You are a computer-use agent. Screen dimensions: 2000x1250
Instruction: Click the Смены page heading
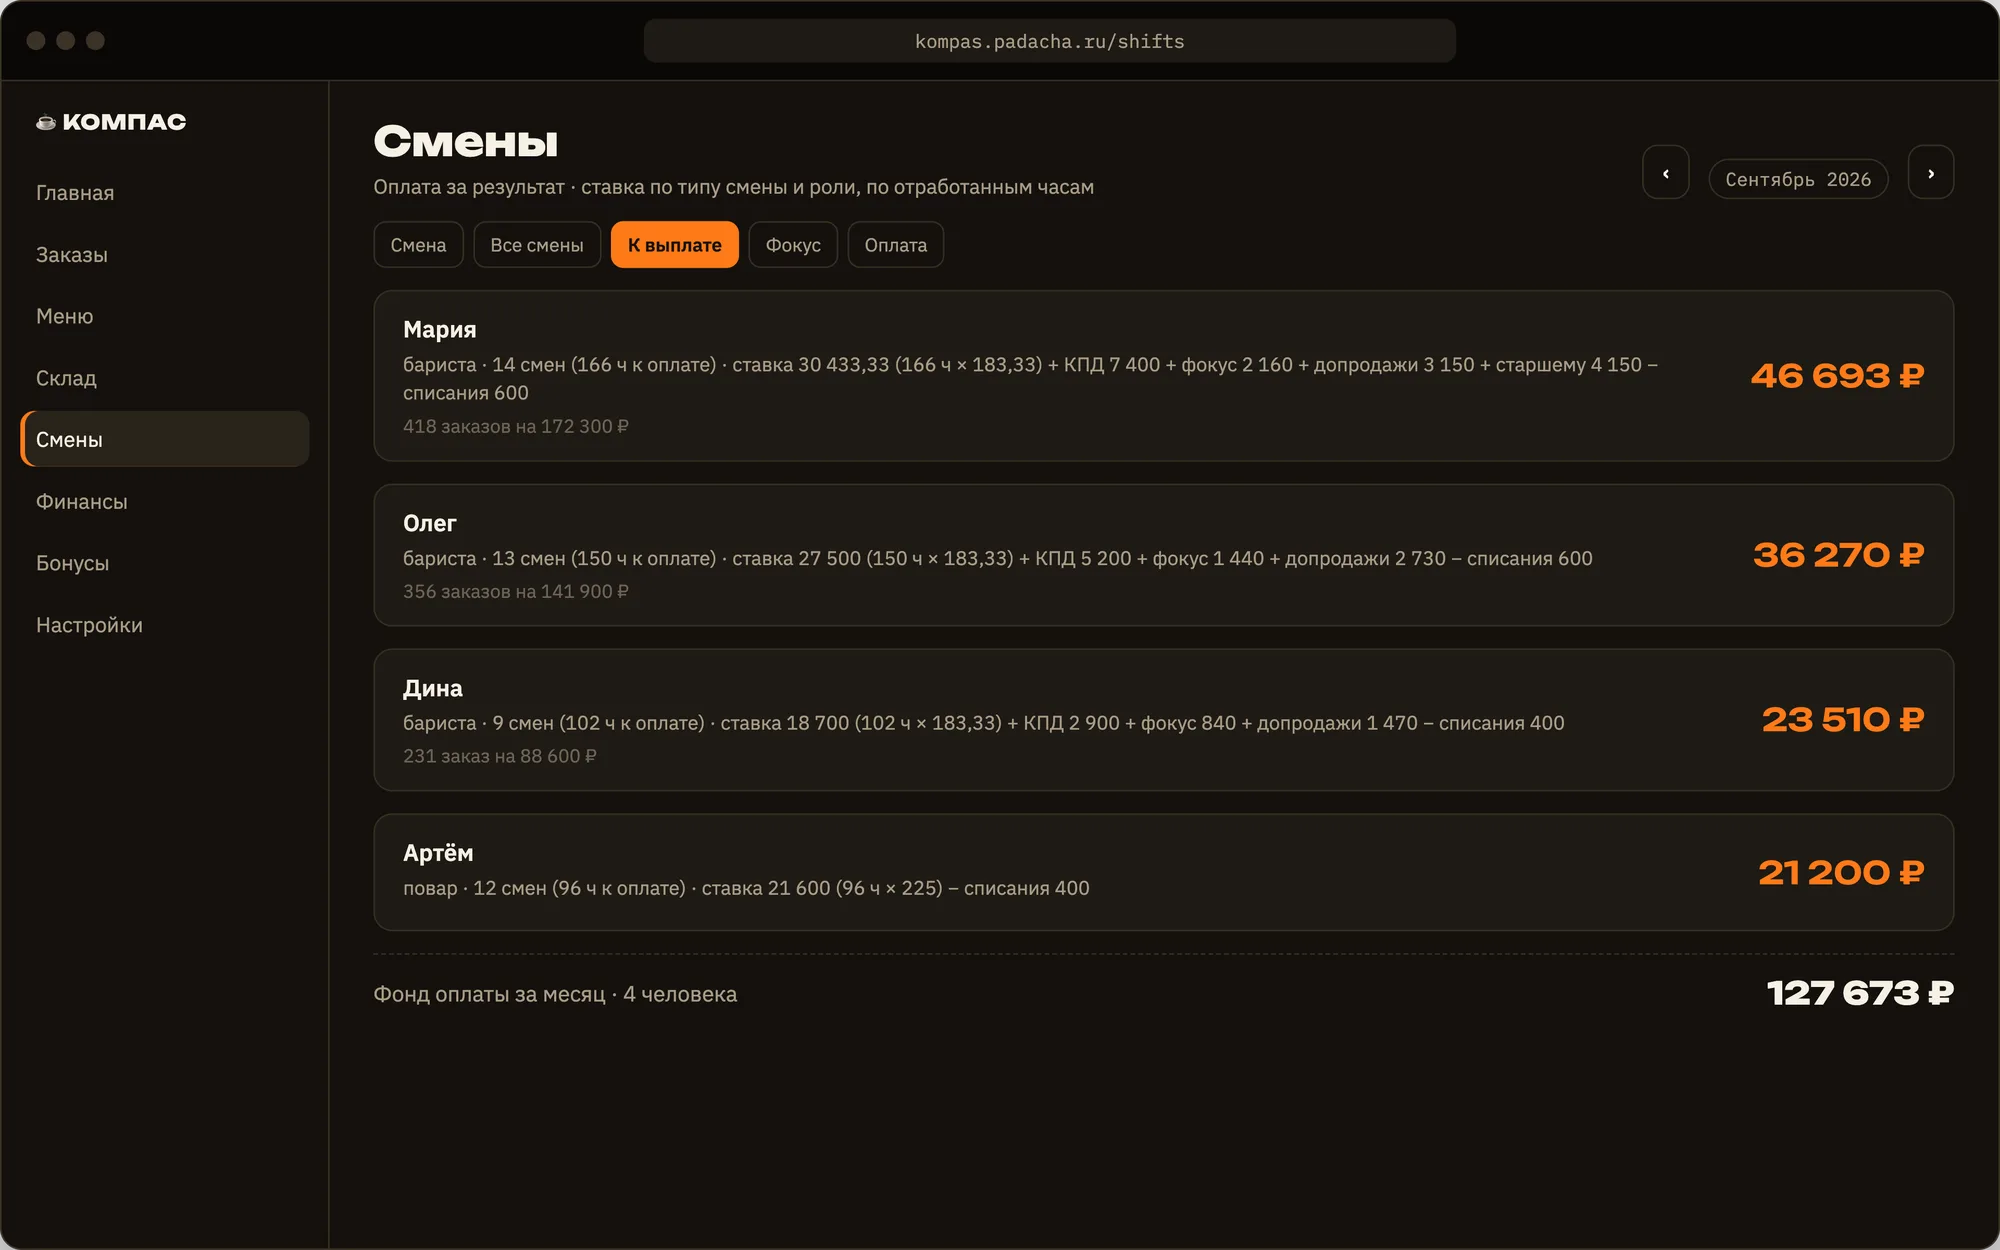pos(466,141)
